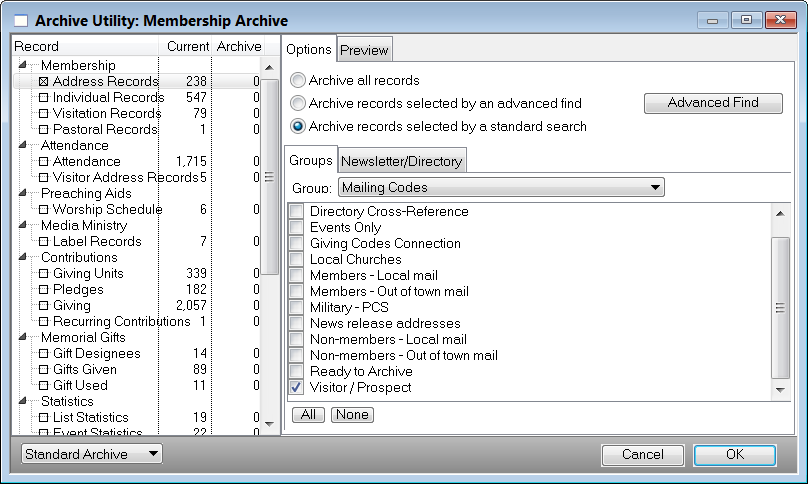Mark the Pledges record box icon
This screenshot has height=484, width=808.
43,290
